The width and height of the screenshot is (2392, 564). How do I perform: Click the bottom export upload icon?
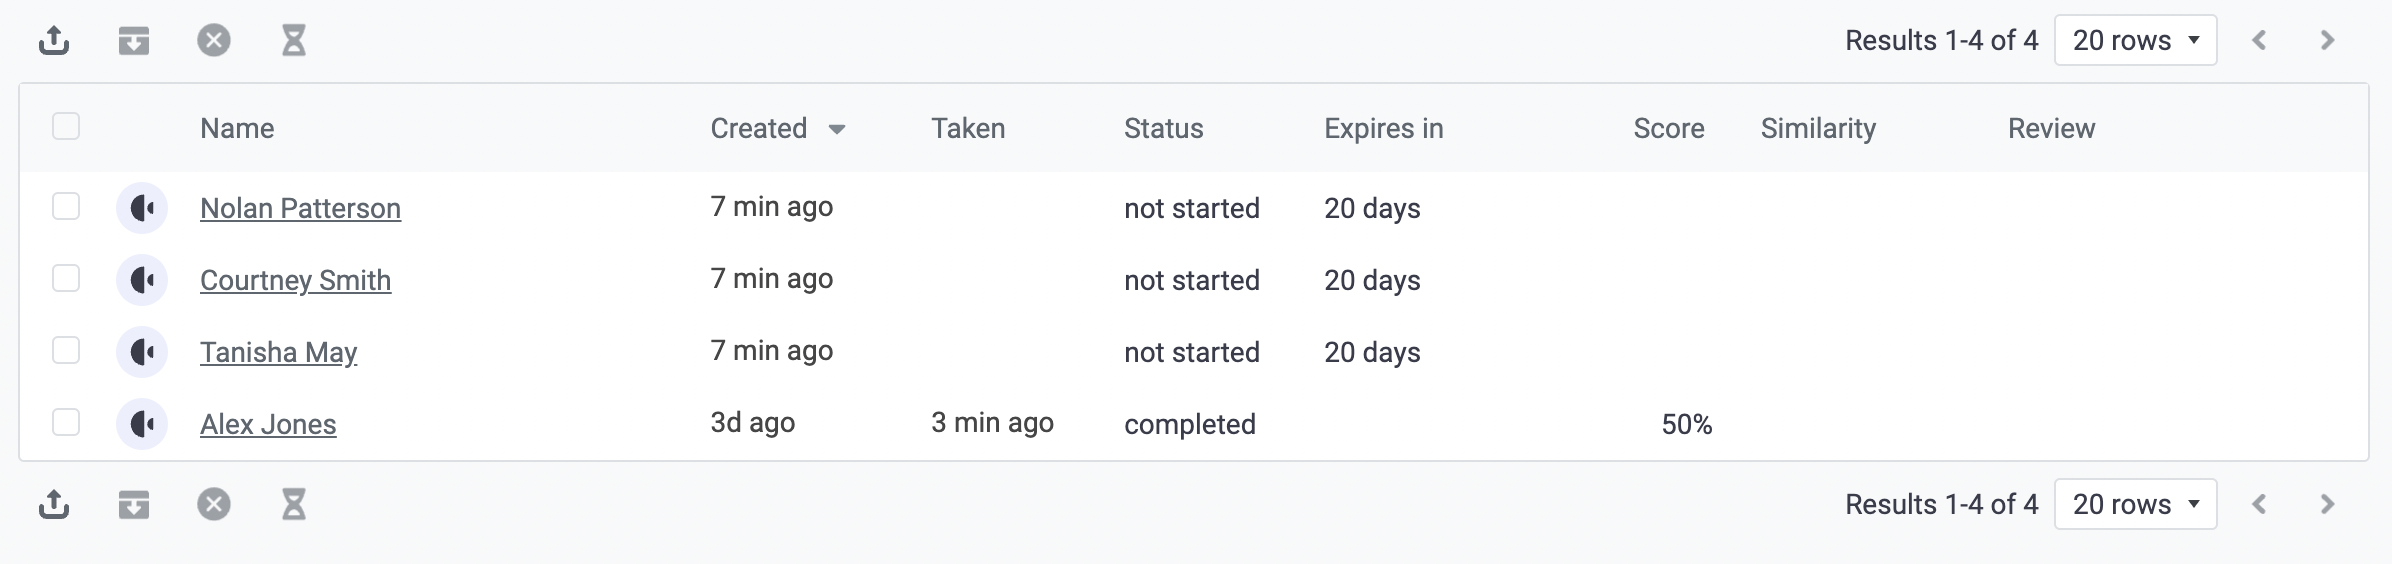pyautogui.click(x=54, y=505)
